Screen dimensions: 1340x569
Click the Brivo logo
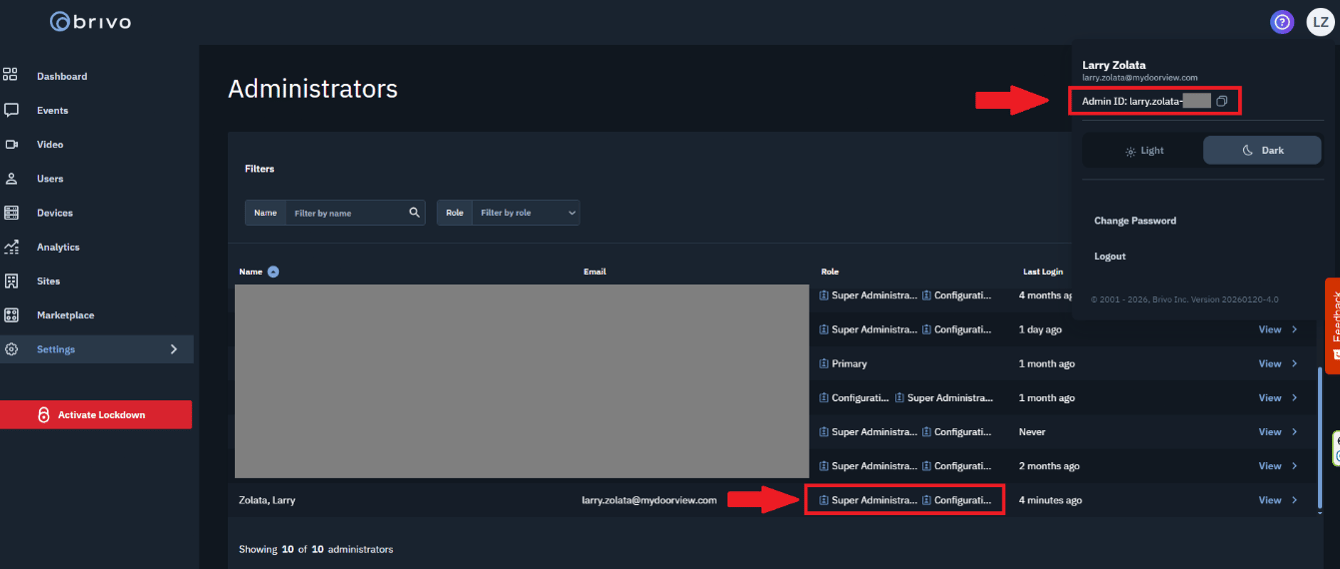coord(90,21)
